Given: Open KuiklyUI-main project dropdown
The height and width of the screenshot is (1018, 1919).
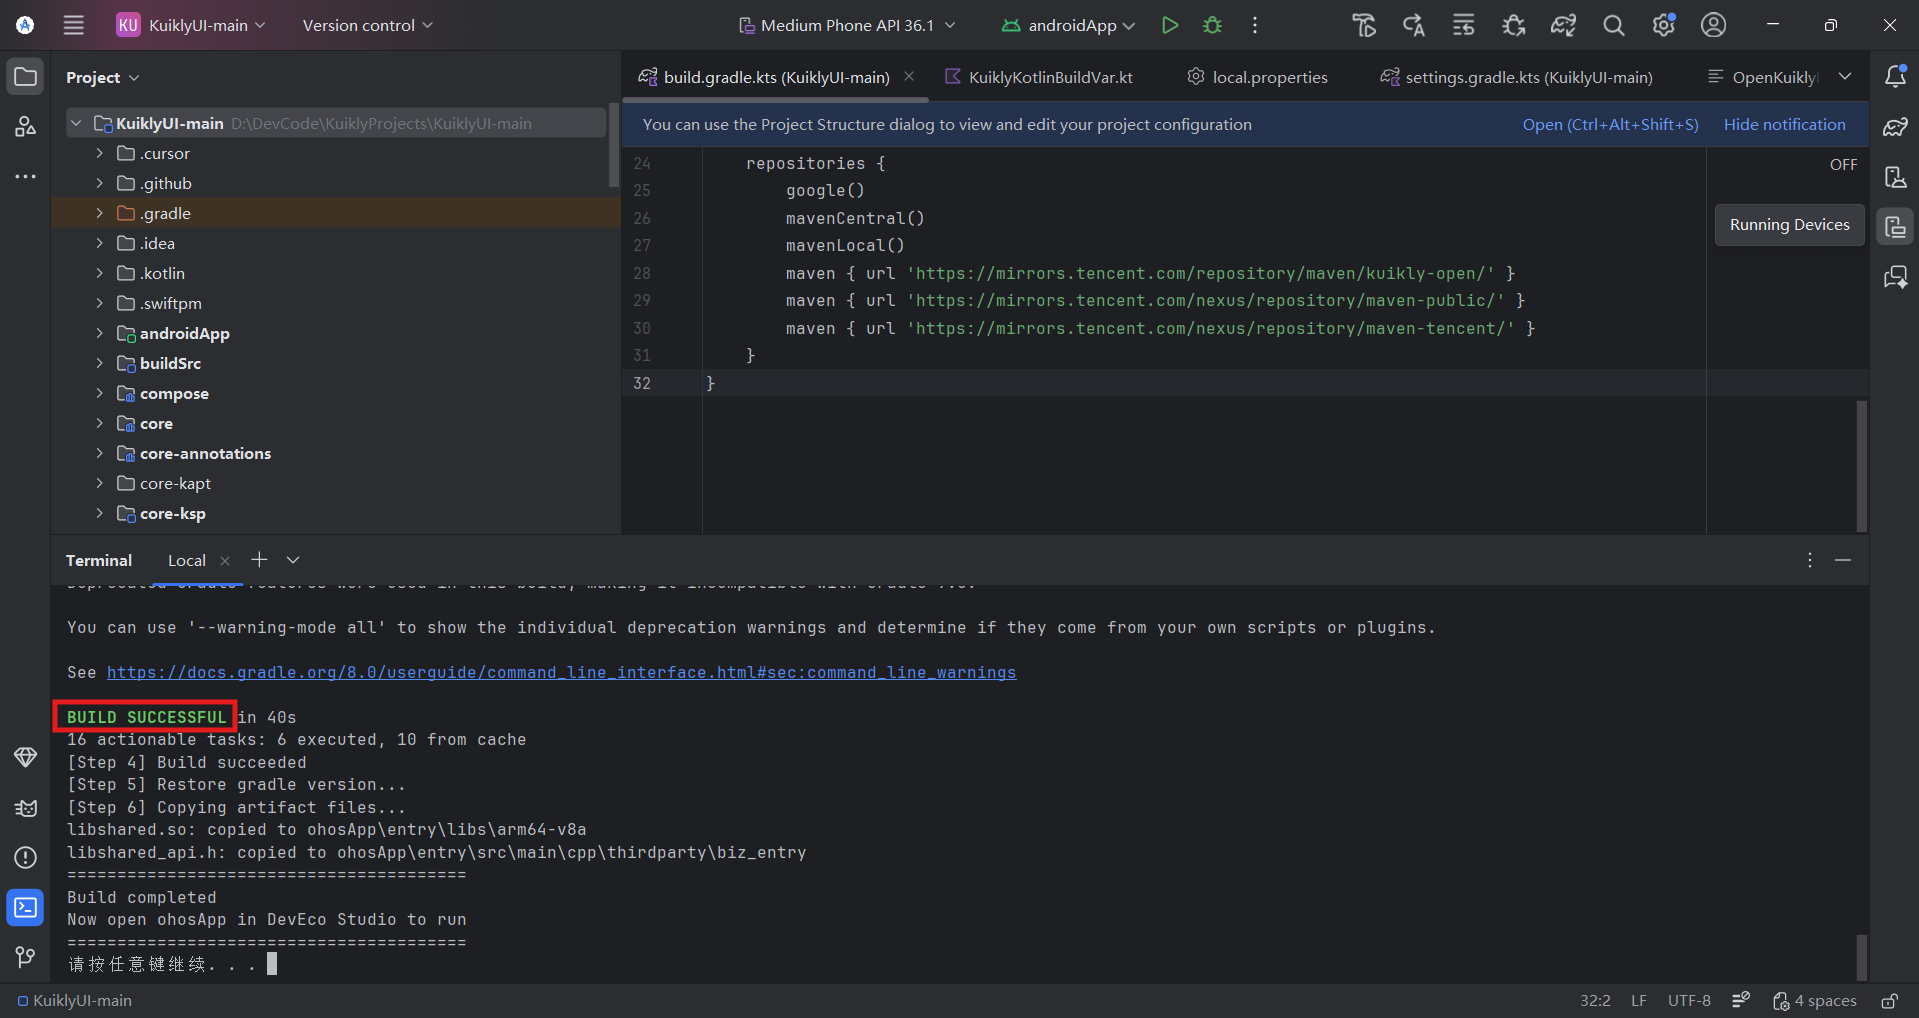Looking at the screenshot, I should click(192, 25).
